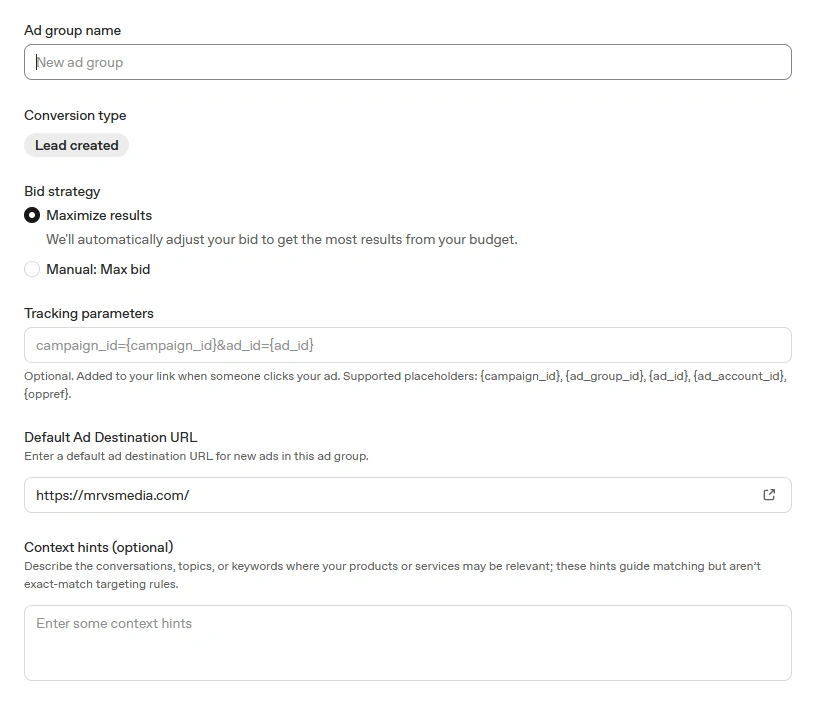The width and height of the screenshot is (817, 718).
Task: Click the 'Tracking parameters' label
Action: click(89, 313)
